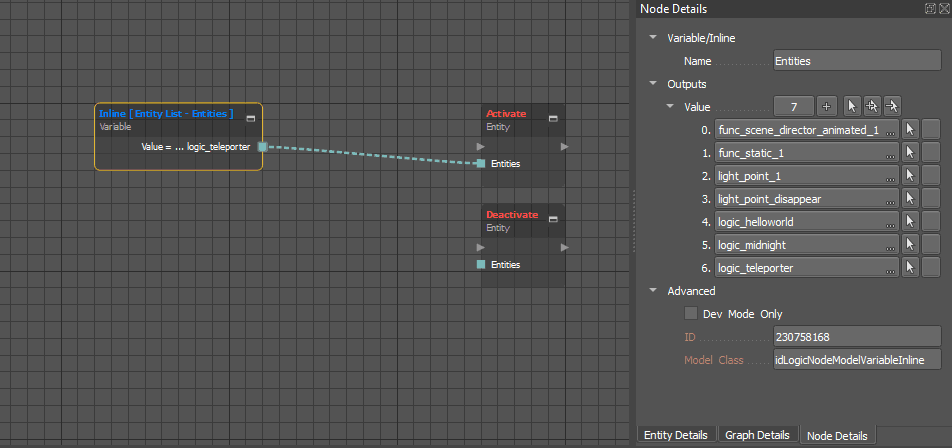Collapse the Value list
The width and height of the screenshot is (952, 448).
point(670,106)
